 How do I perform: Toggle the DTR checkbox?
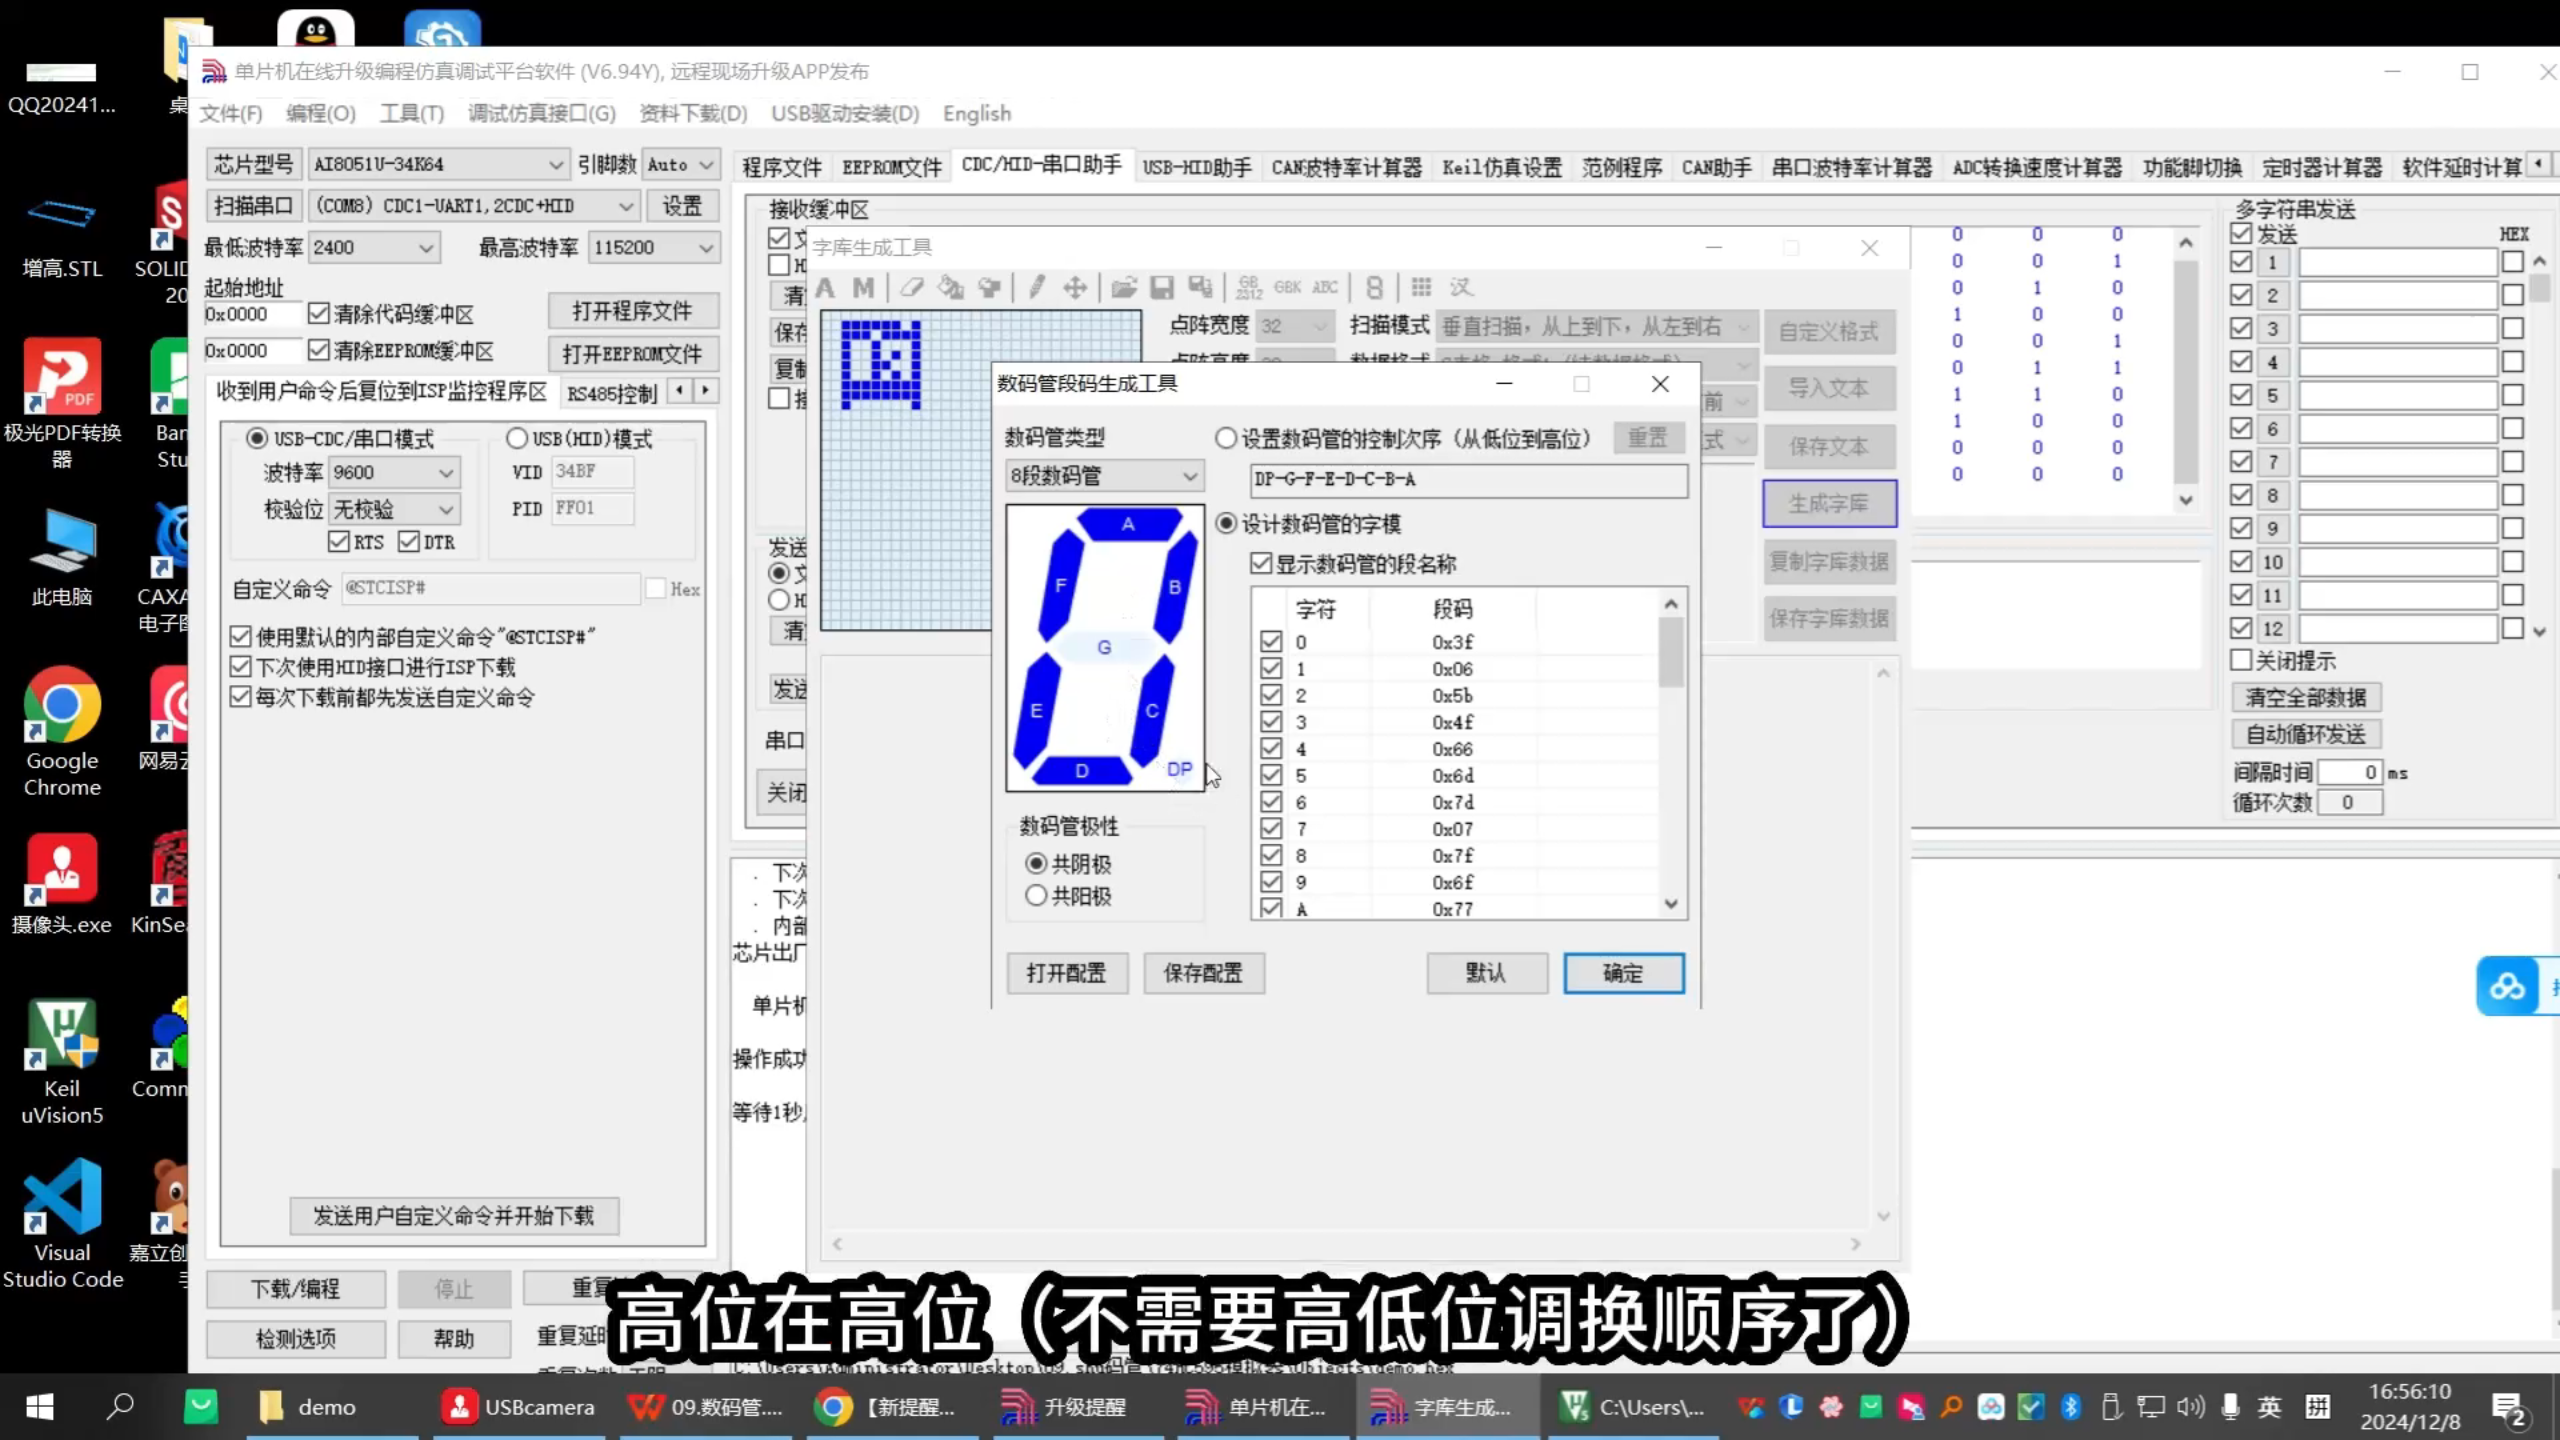pyautogui.click(x=410, y=541)
